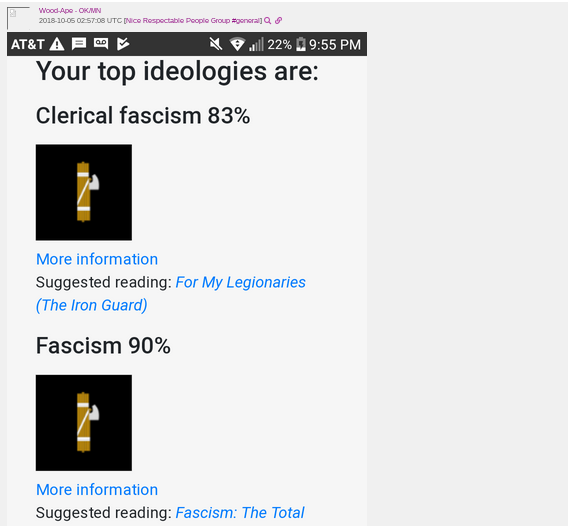Open the Fascism: The Total reading link
The width and height of the screenshot is (568, 526).
click(240, 513)
